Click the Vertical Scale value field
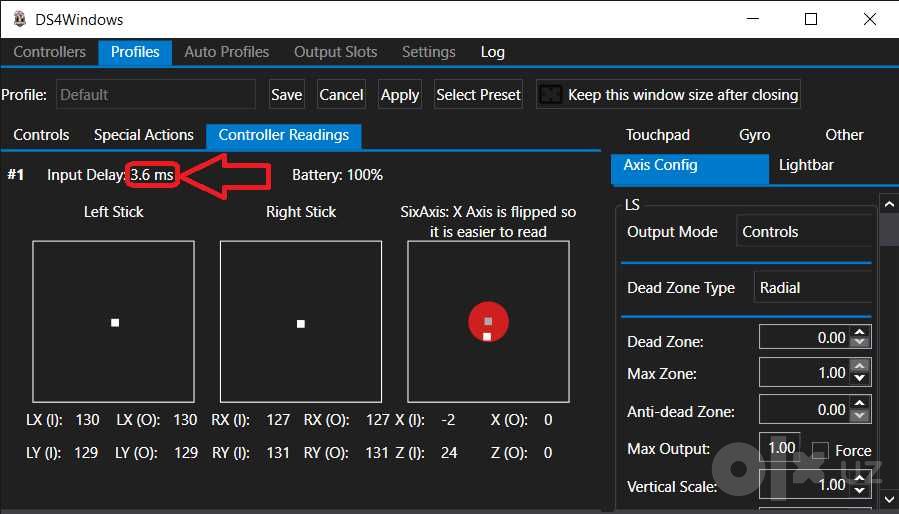Screen dimensions: 899x514 click(x=804, y=485)
